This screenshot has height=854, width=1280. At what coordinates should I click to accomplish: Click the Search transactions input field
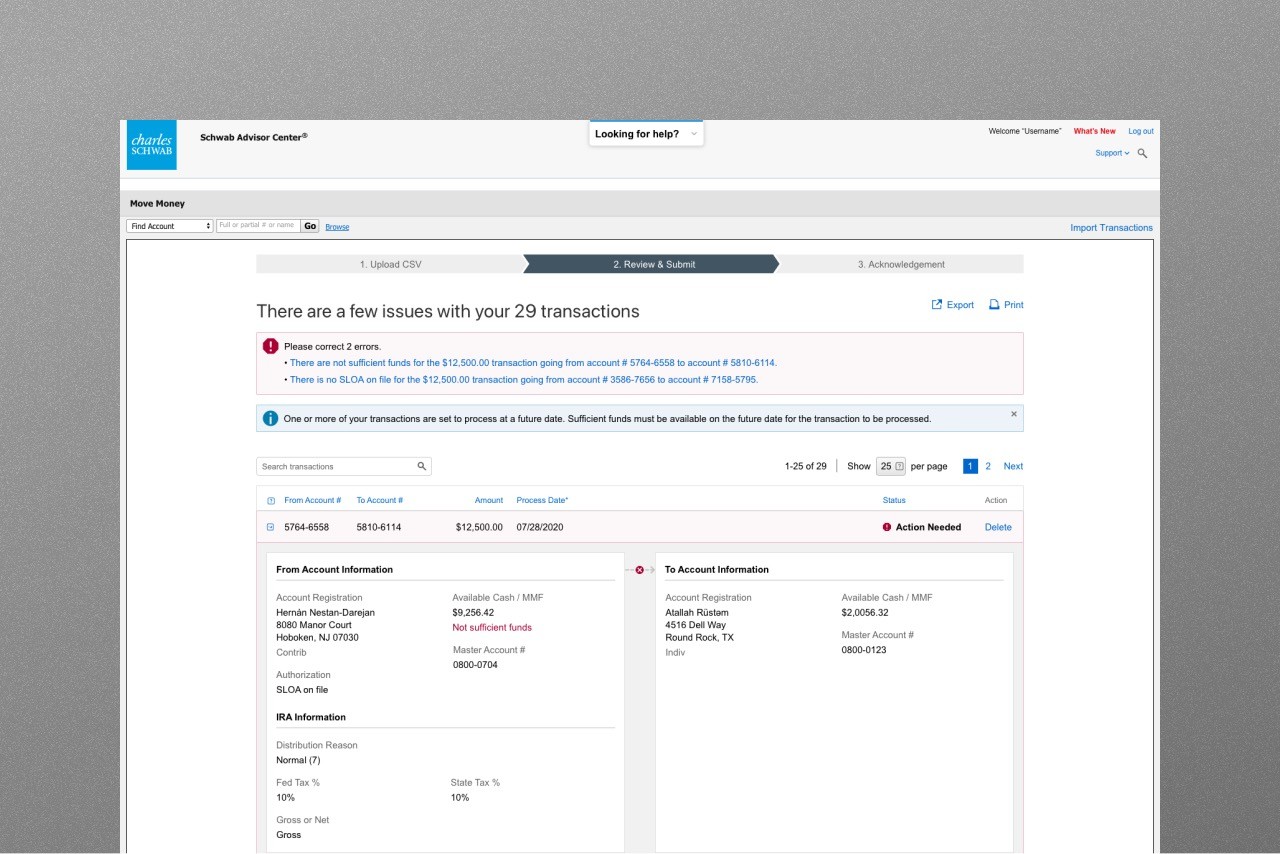click(335, 466)
